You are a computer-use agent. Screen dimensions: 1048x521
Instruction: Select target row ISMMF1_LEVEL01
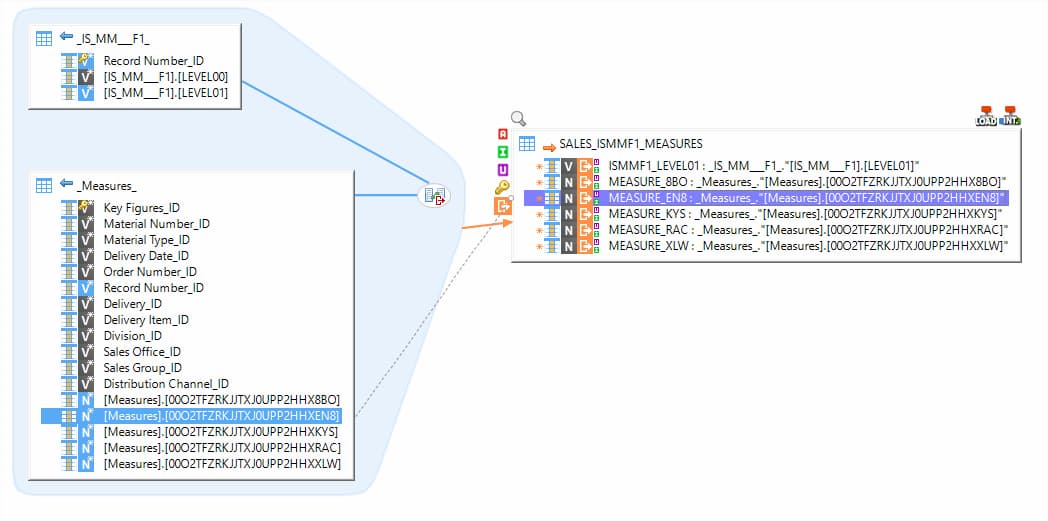click(765, 166)
